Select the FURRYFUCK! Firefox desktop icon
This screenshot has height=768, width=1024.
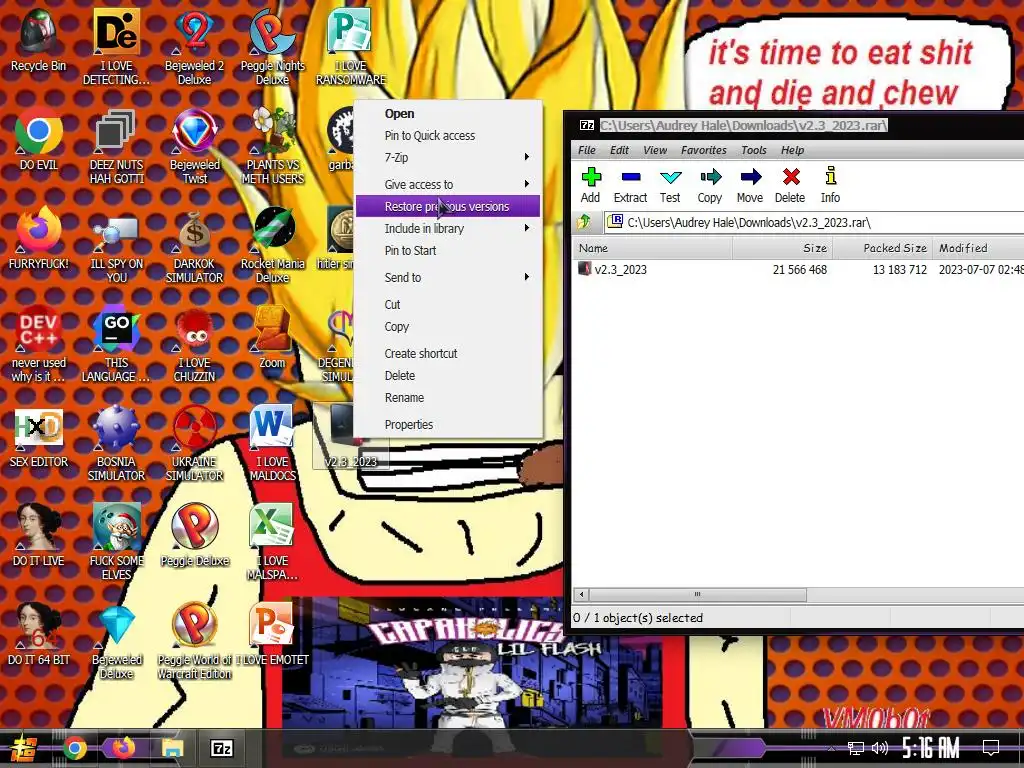point(38,238)
